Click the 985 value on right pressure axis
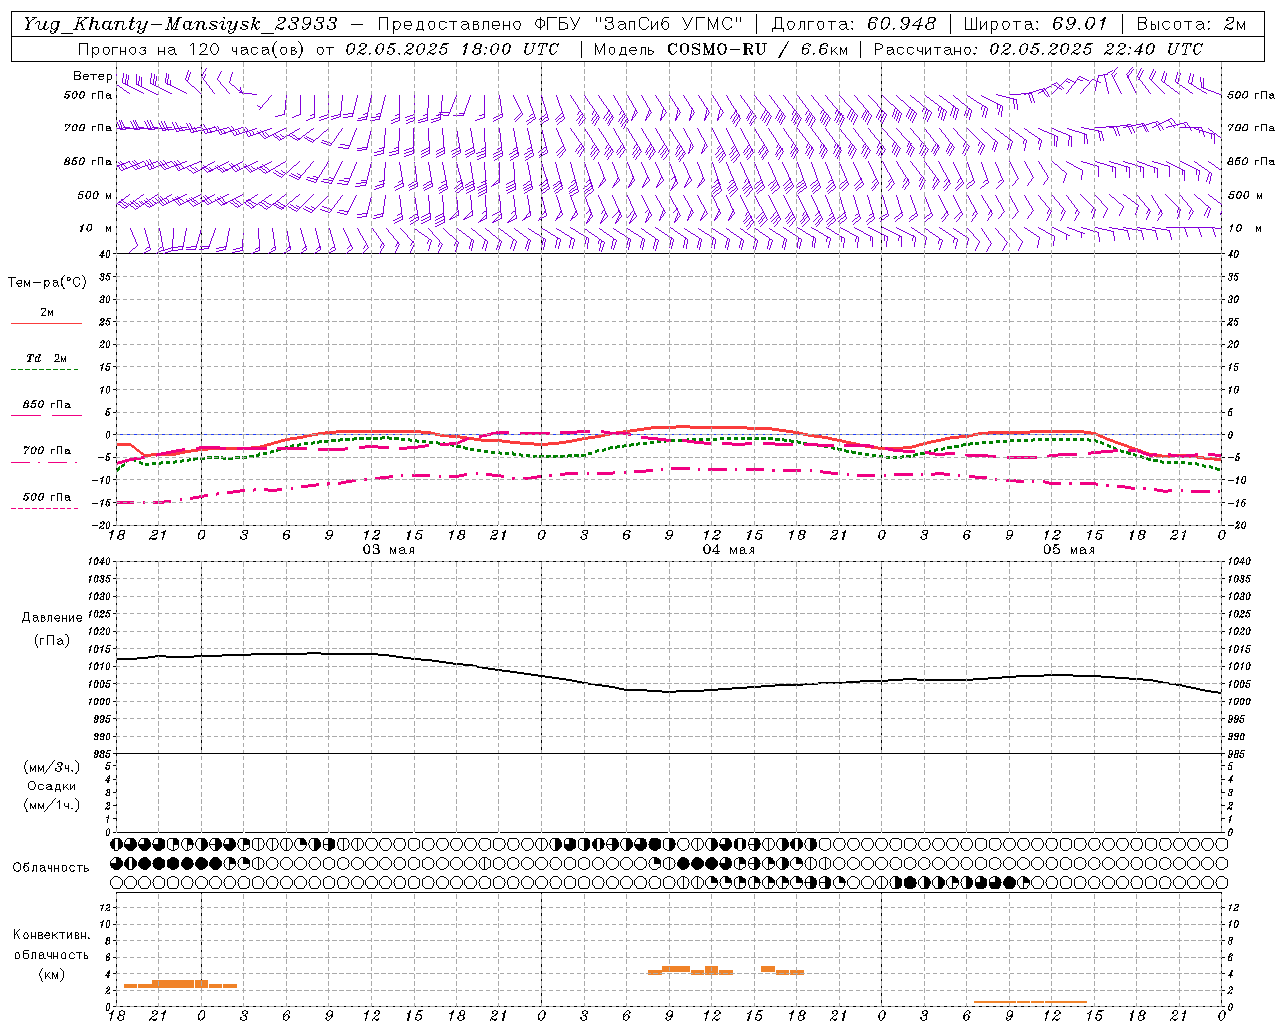 pos(1237,754)
